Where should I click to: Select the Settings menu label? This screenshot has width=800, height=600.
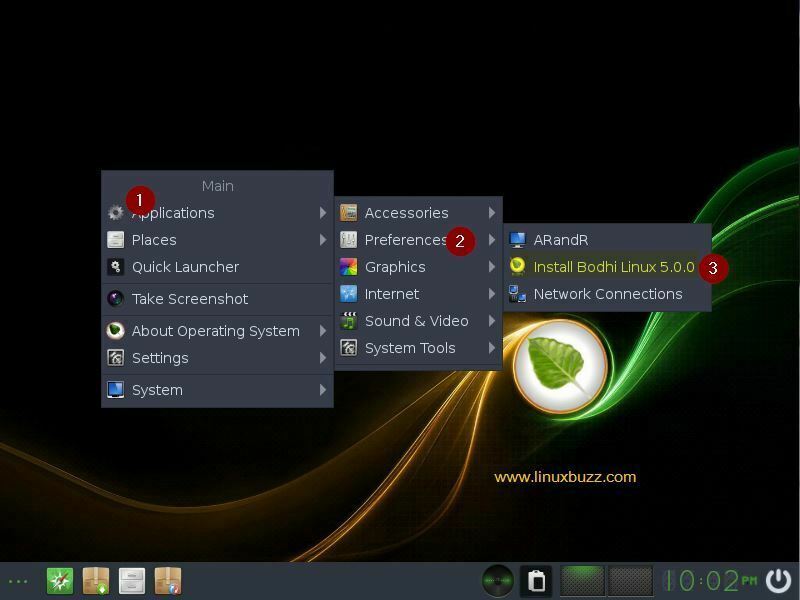(160, 358)
